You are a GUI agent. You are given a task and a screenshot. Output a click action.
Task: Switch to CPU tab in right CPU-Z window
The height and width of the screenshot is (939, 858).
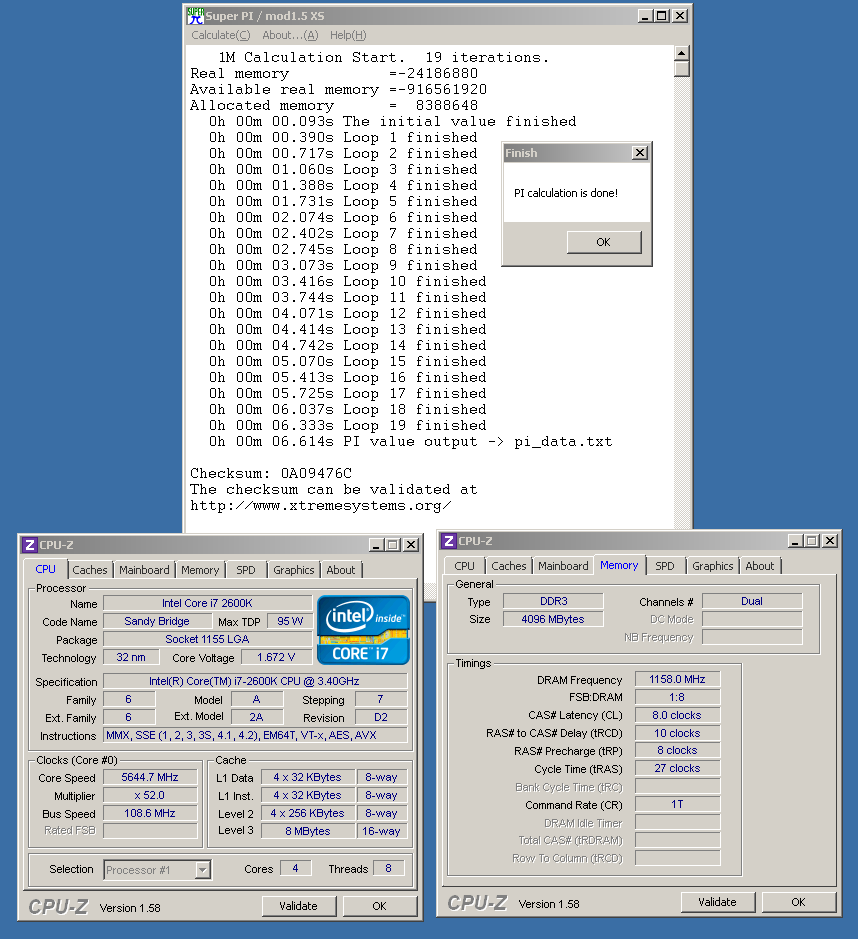click(464, 566)
